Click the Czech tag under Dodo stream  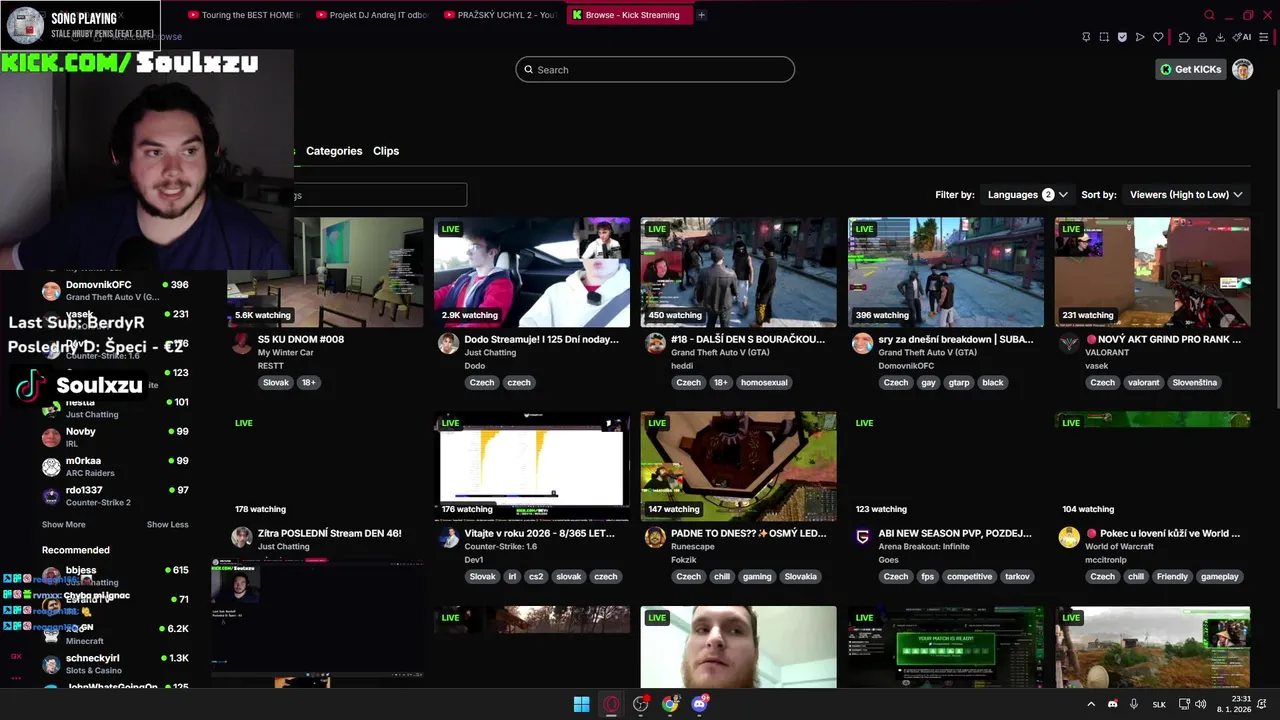[x=482, y=382]
